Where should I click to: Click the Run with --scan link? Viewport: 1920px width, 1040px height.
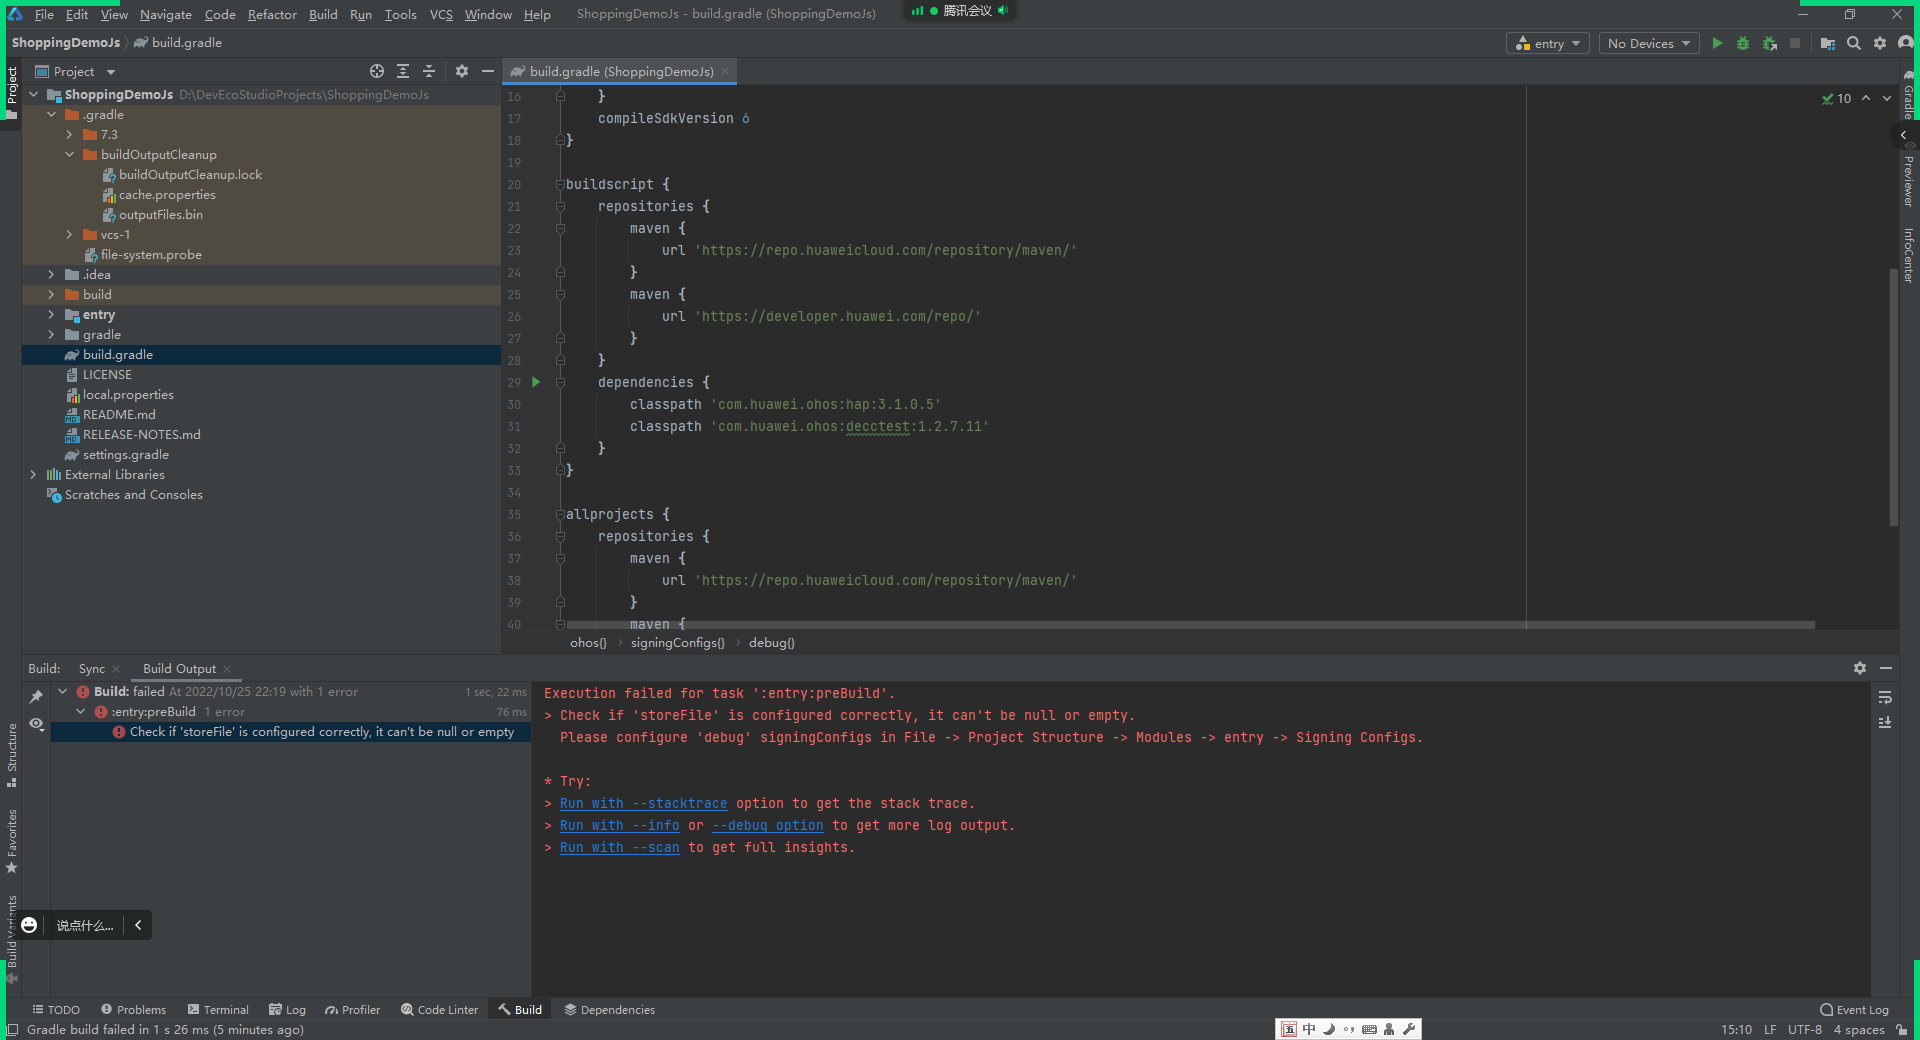coord(620,847)
